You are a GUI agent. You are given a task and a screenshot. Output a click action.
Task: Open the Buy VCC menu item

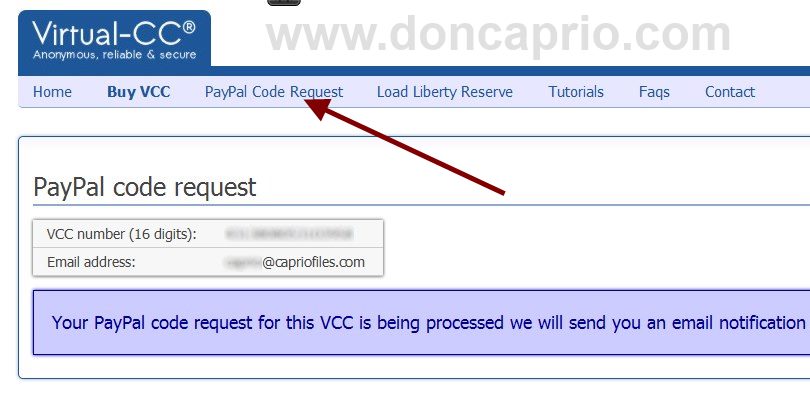coord(138,92)
